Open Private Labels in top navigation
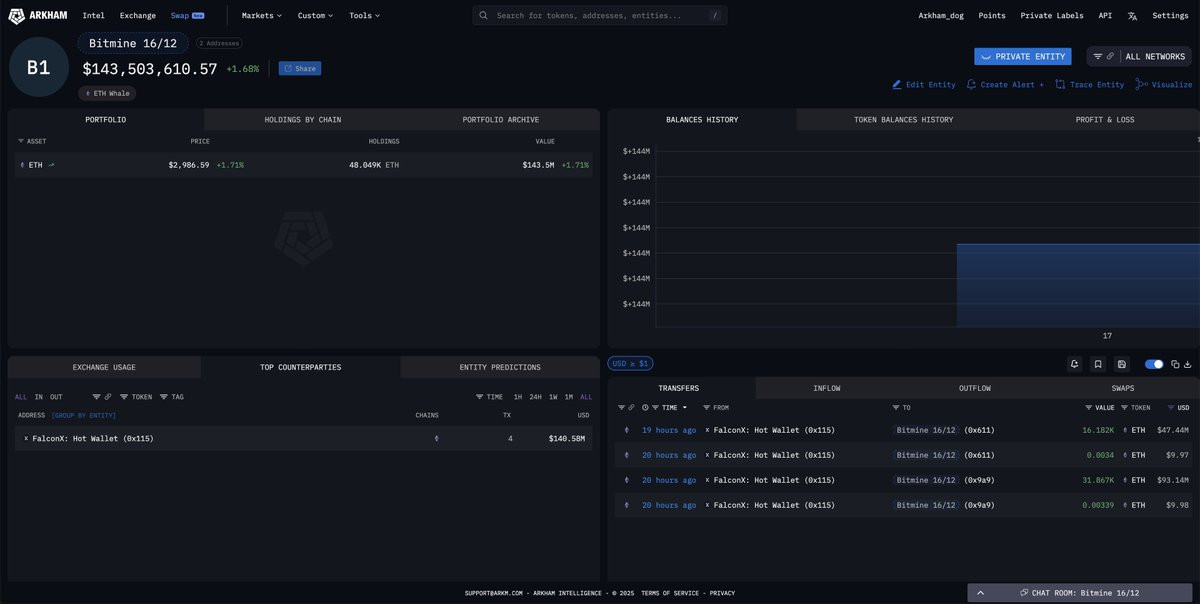This screenshot has height=604, width=1200. pos(1052,16)
